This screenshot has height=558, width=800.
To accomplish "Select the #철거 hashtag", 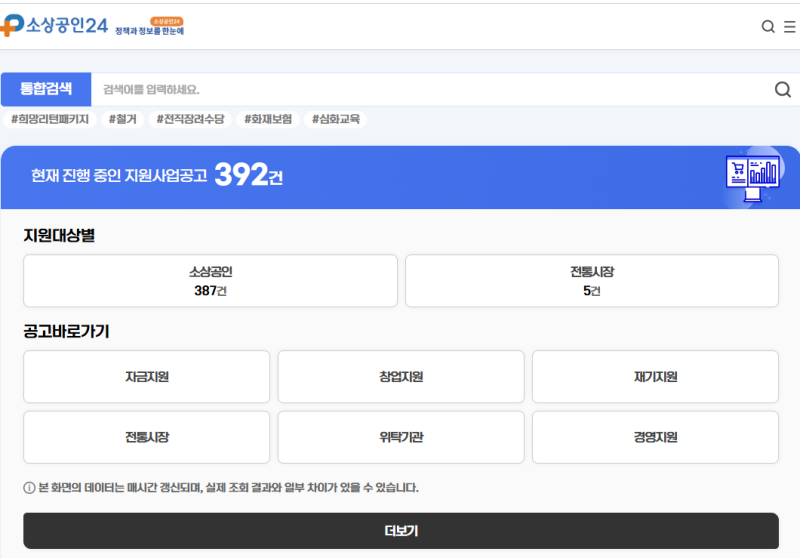I will pyautogui.click(x=122, y=119).
